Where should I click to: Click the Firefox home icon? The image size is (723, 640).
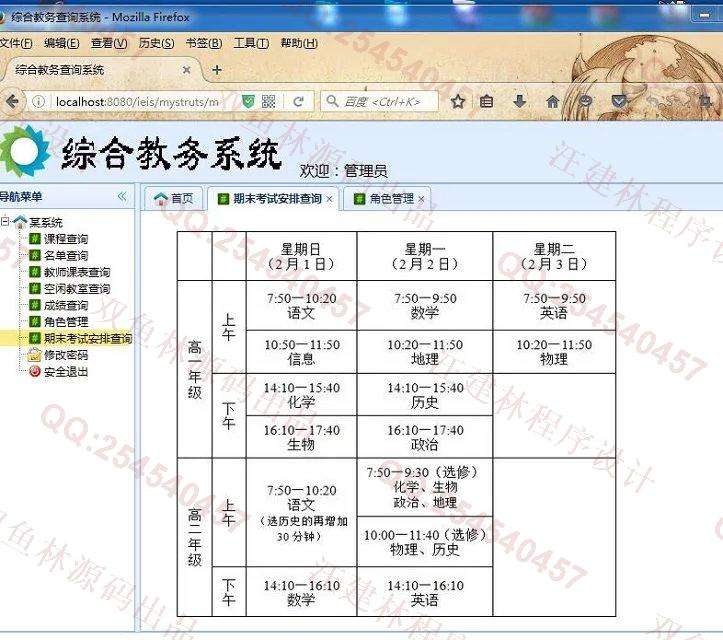pyautogui.click(x=552, y=102)
